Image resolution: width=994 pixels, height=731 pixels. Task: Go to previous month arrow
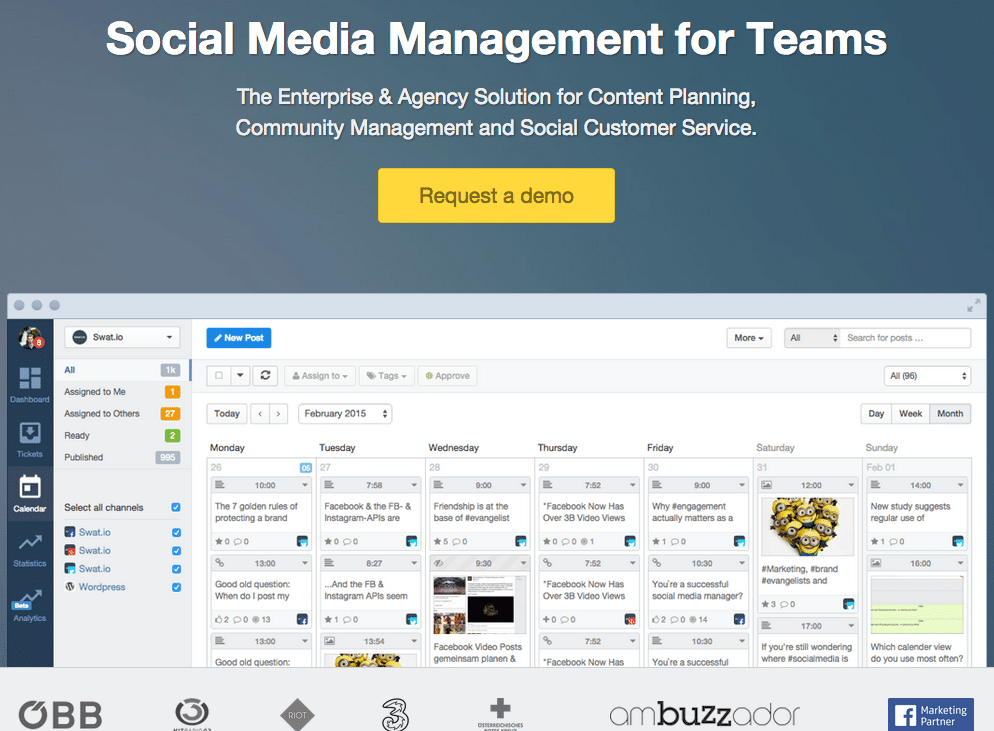coord(260,413)
